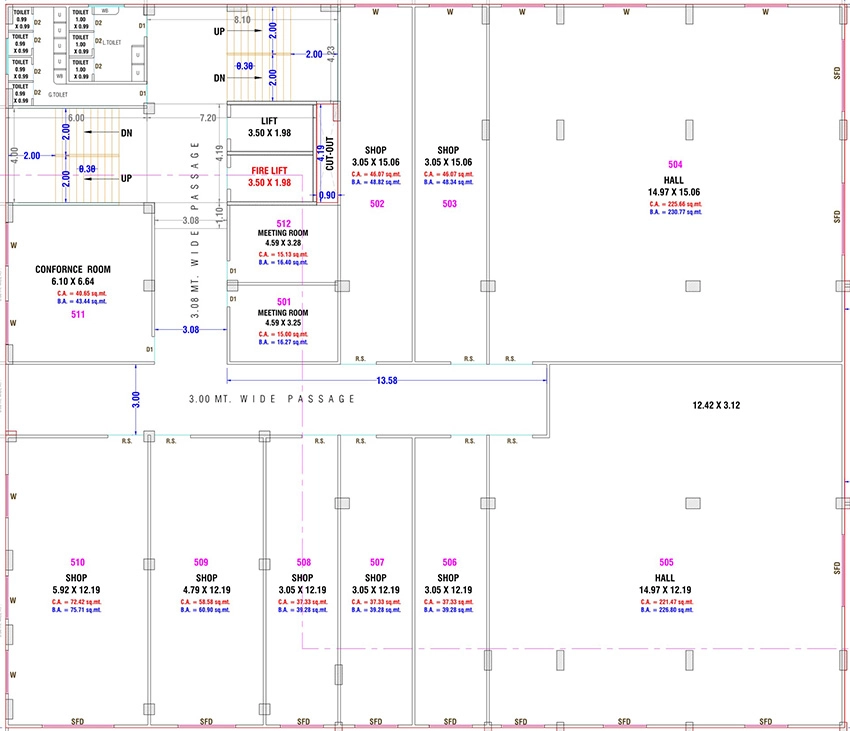Click the 'L.TOILET' label
850x731 pixels.
[x=112, y=42]
